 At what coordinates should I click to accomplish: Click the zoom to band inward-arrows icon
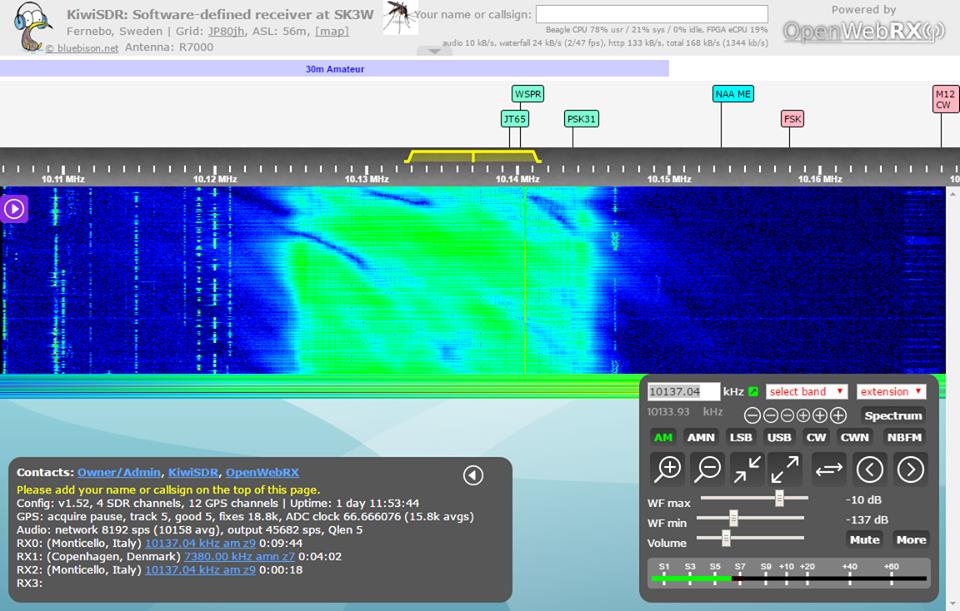point(747,468)
